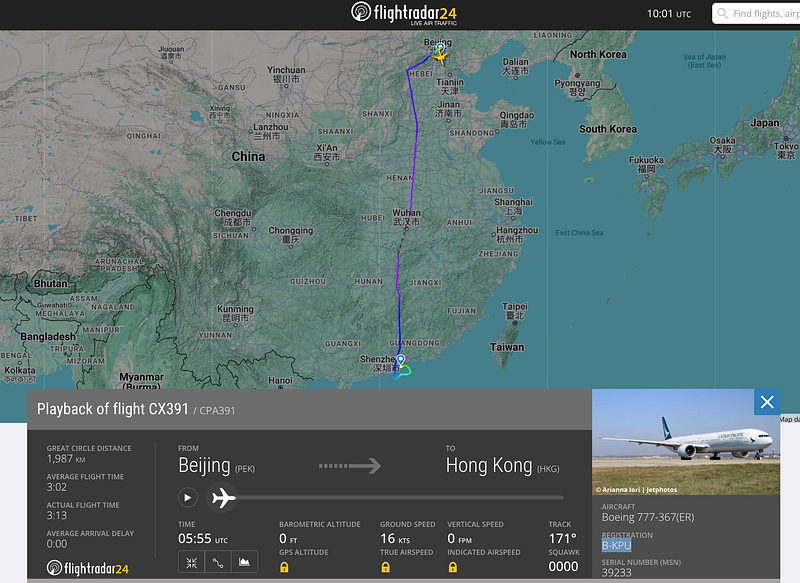Open the altitude graph chart icon

tap(244, 562)
